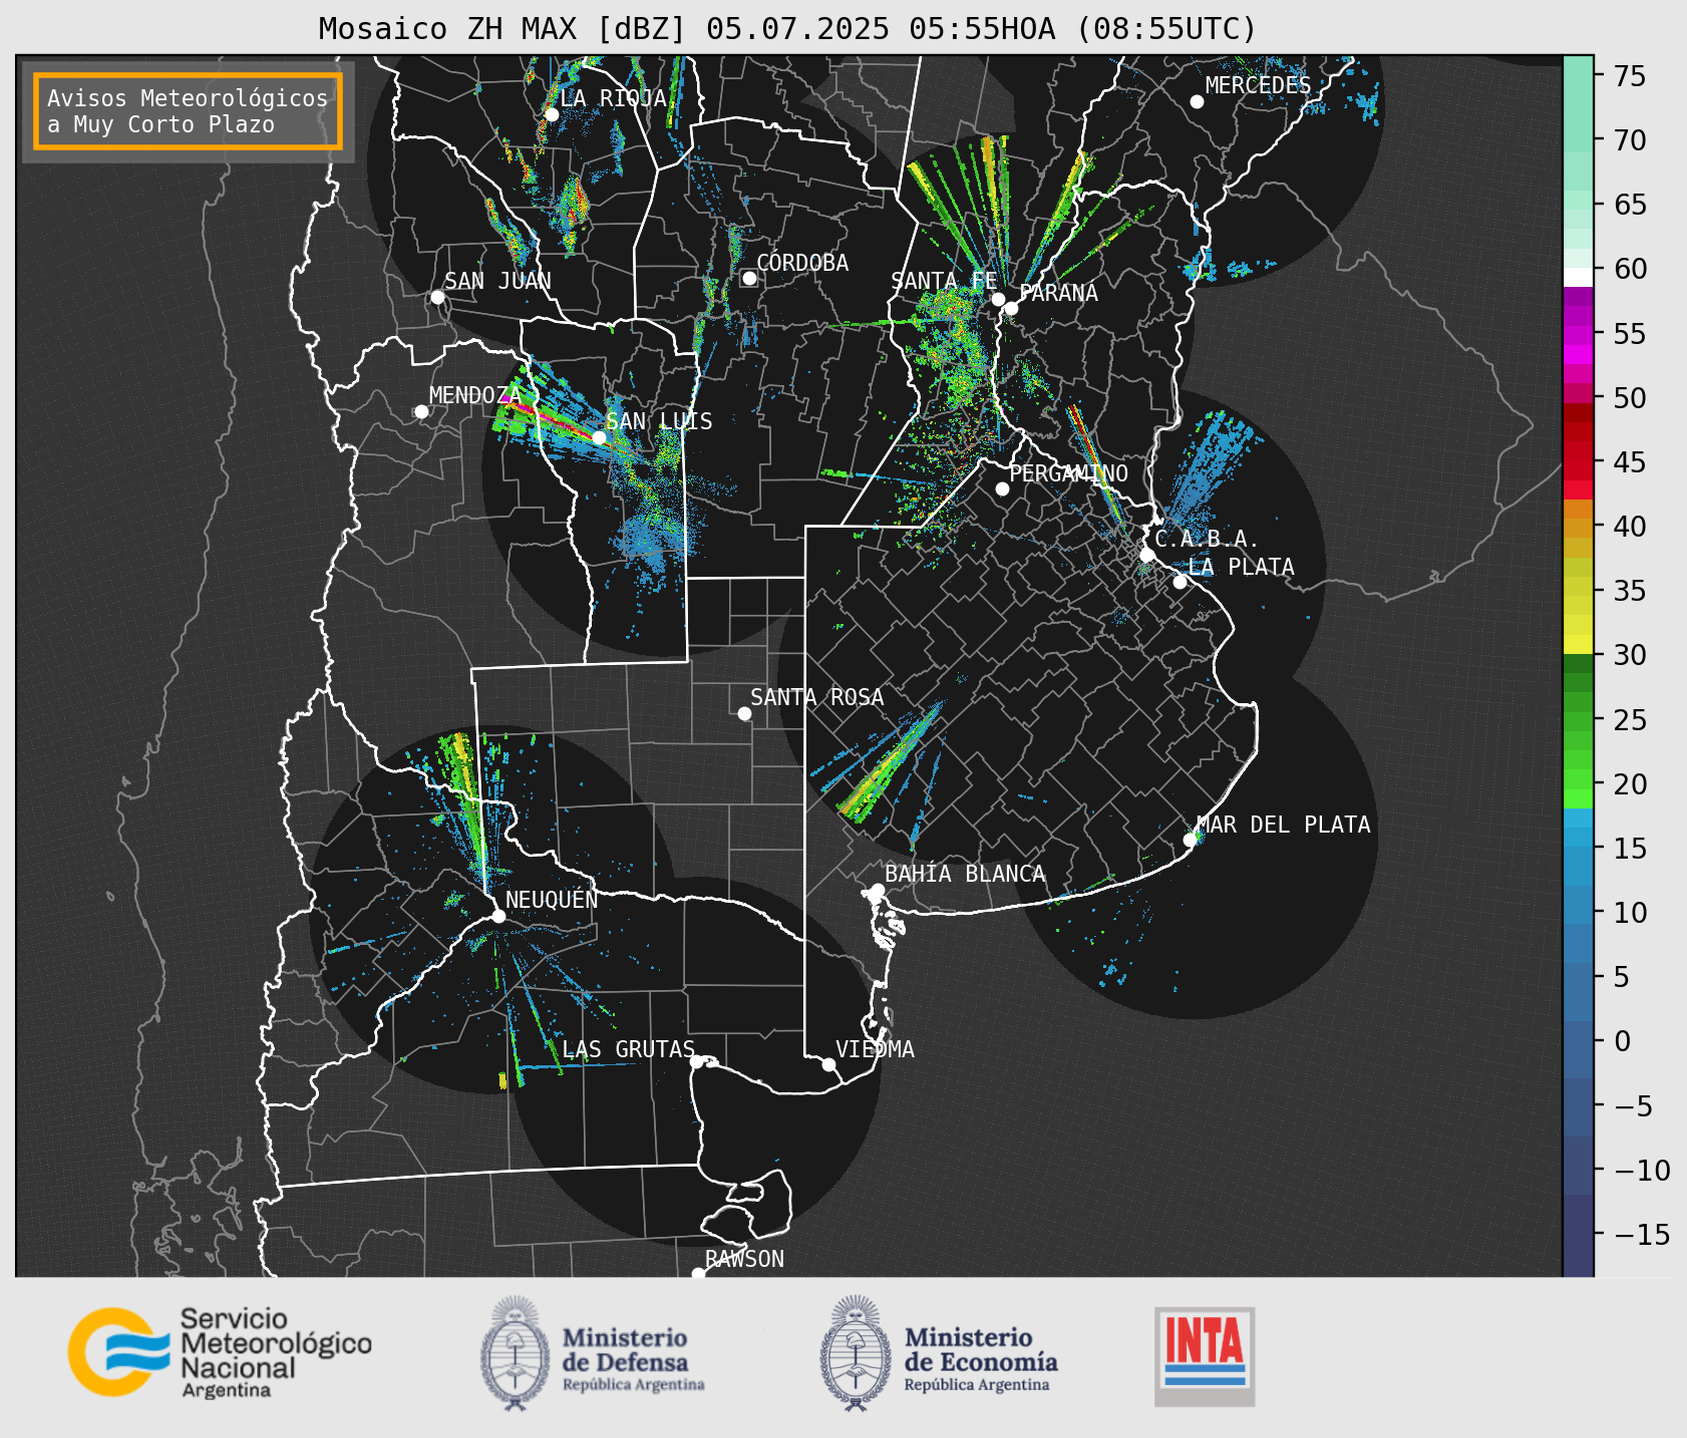Viewport: 1687px width, 1438px height.
Task: Click the 25 dBZ green color level
Action: coord(1578,720)
